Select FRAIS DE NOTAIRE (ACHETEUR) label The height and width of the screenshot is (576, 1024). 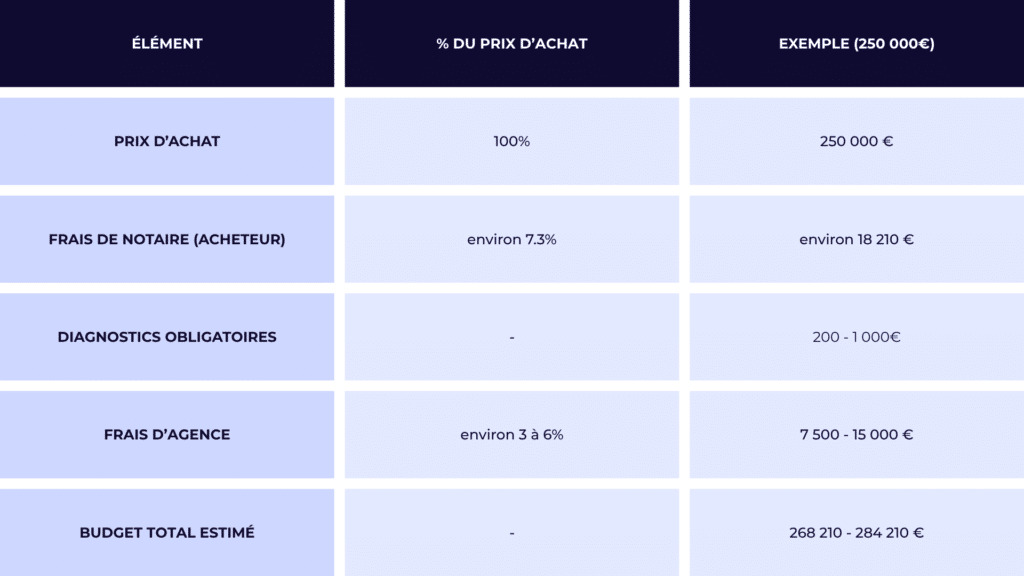[x=167, y=239]
